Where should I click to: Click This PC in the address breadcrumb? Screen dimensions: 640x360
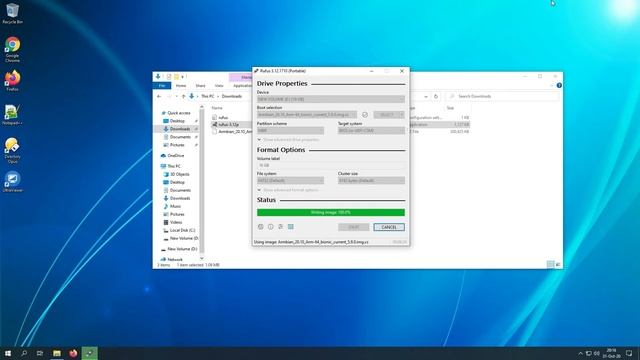(208, 96)
